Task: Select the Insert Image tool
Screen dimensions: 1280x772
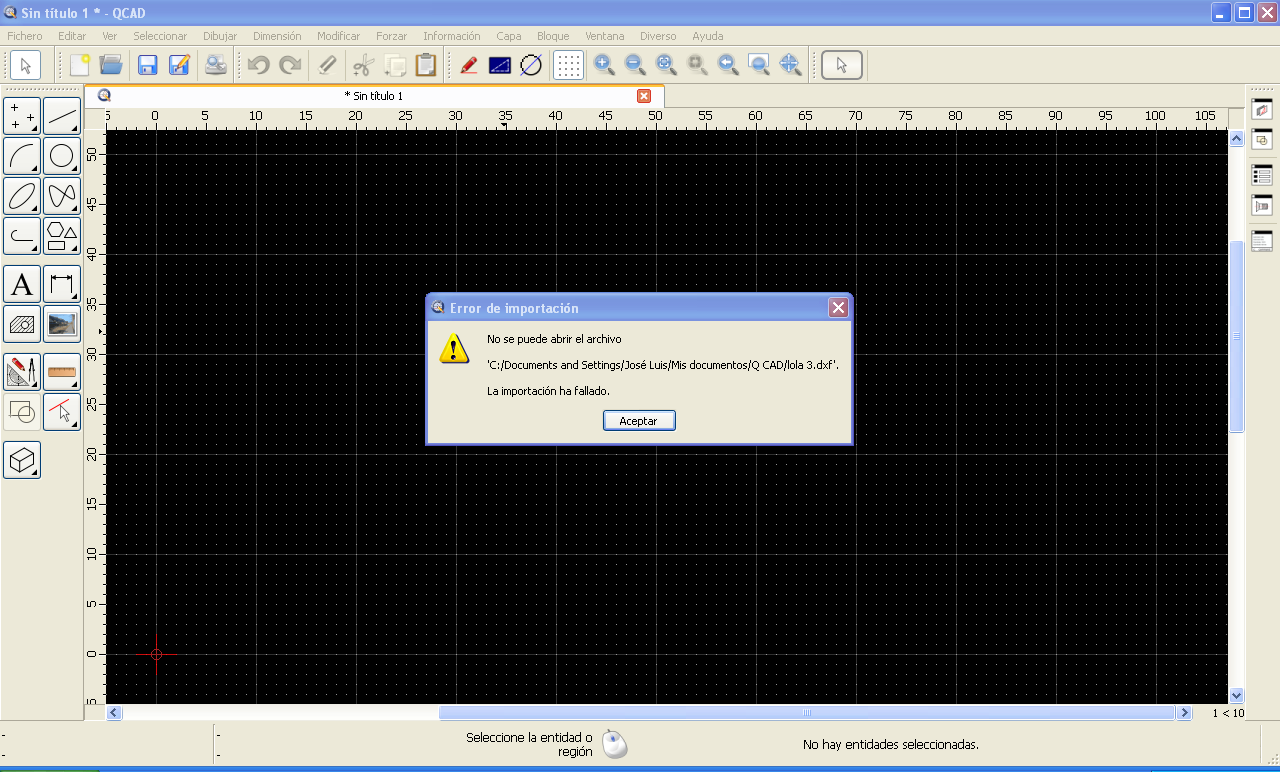Action: click(62, 325)
